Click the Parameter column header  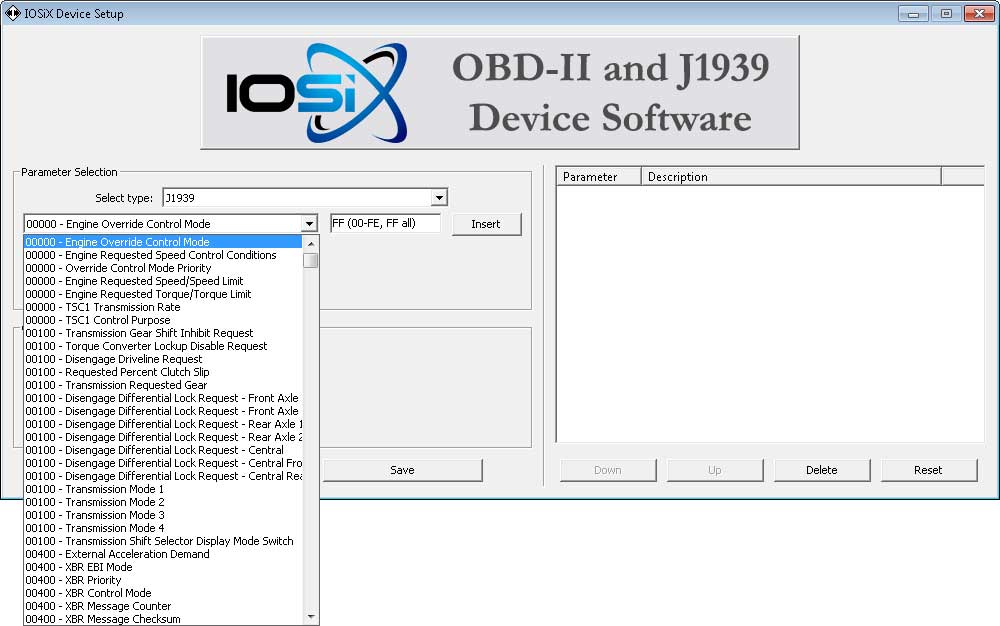coord(598,177)
